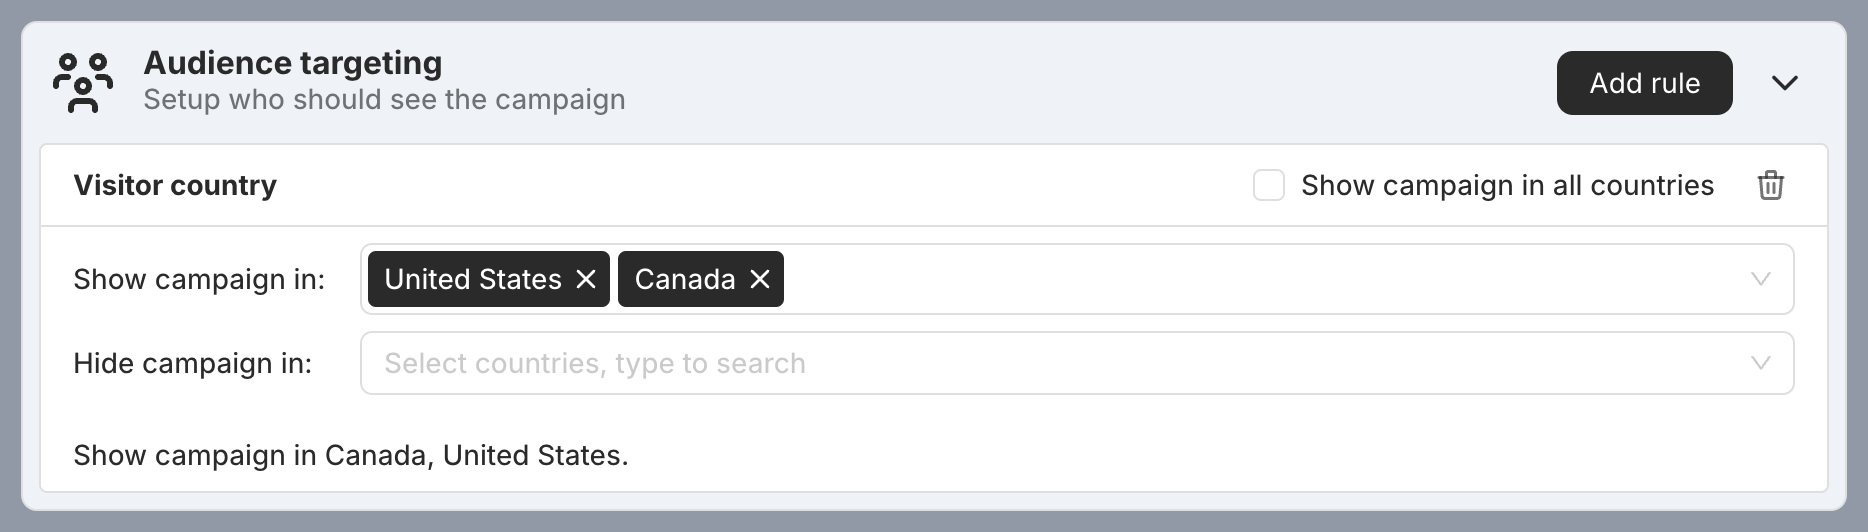Focus the 'Select countries, type to search' field
Screen dimensions: 1868x532
point(1077,363)
